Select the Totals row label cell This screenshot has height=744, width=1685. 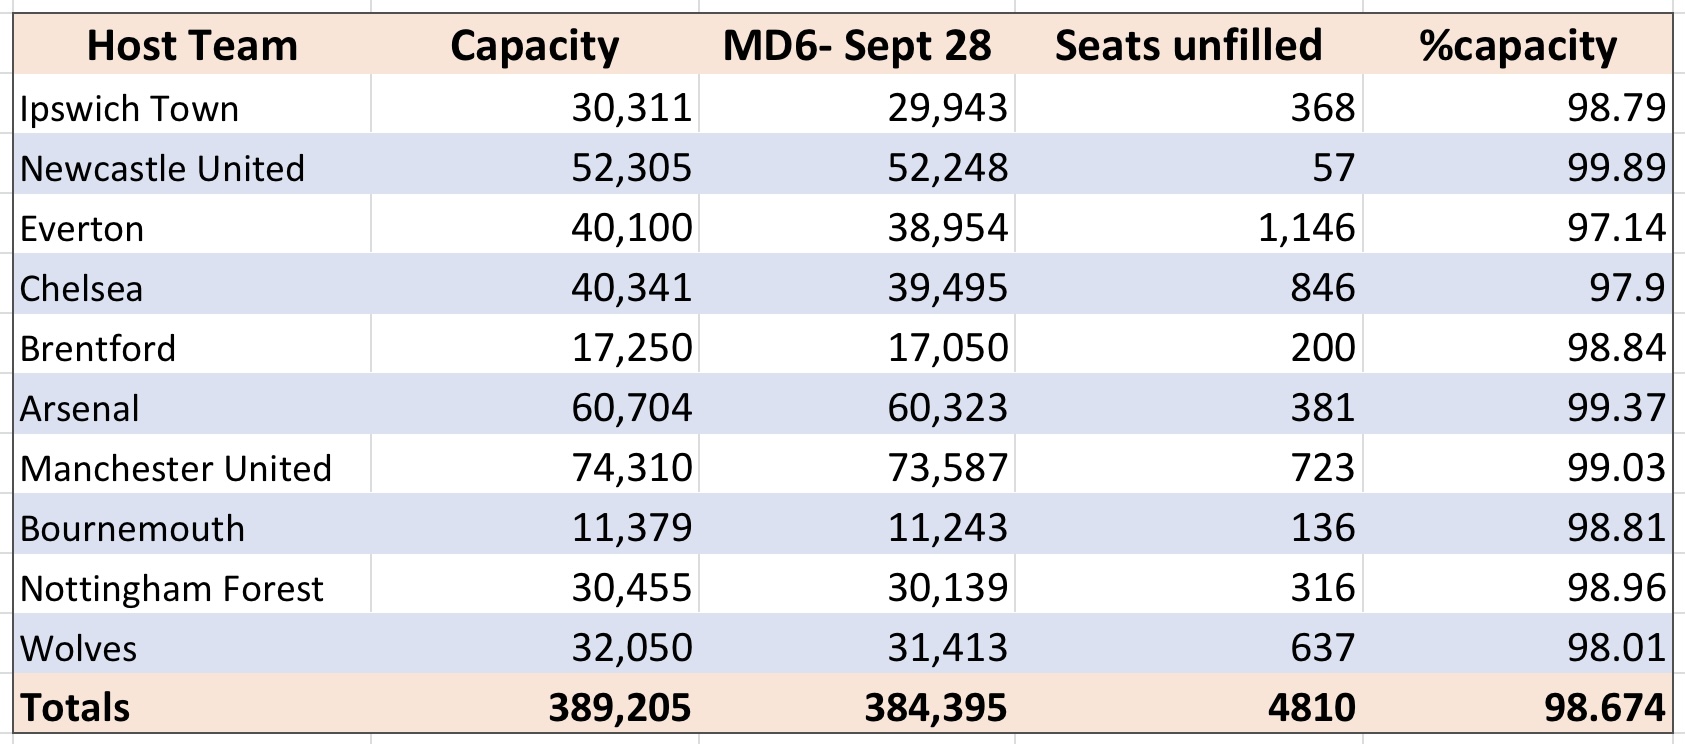tap(192, 704)
